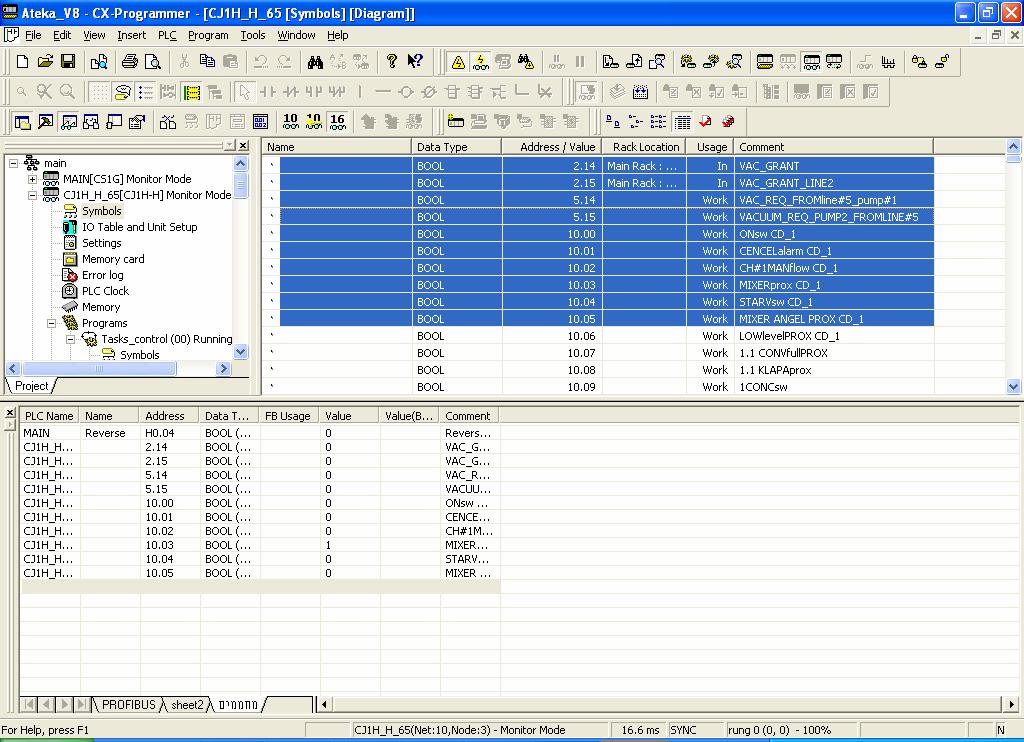The image size is (1024, 742).
Task: Open the workspace pane dropdown arrow
Action: (229, 145)
